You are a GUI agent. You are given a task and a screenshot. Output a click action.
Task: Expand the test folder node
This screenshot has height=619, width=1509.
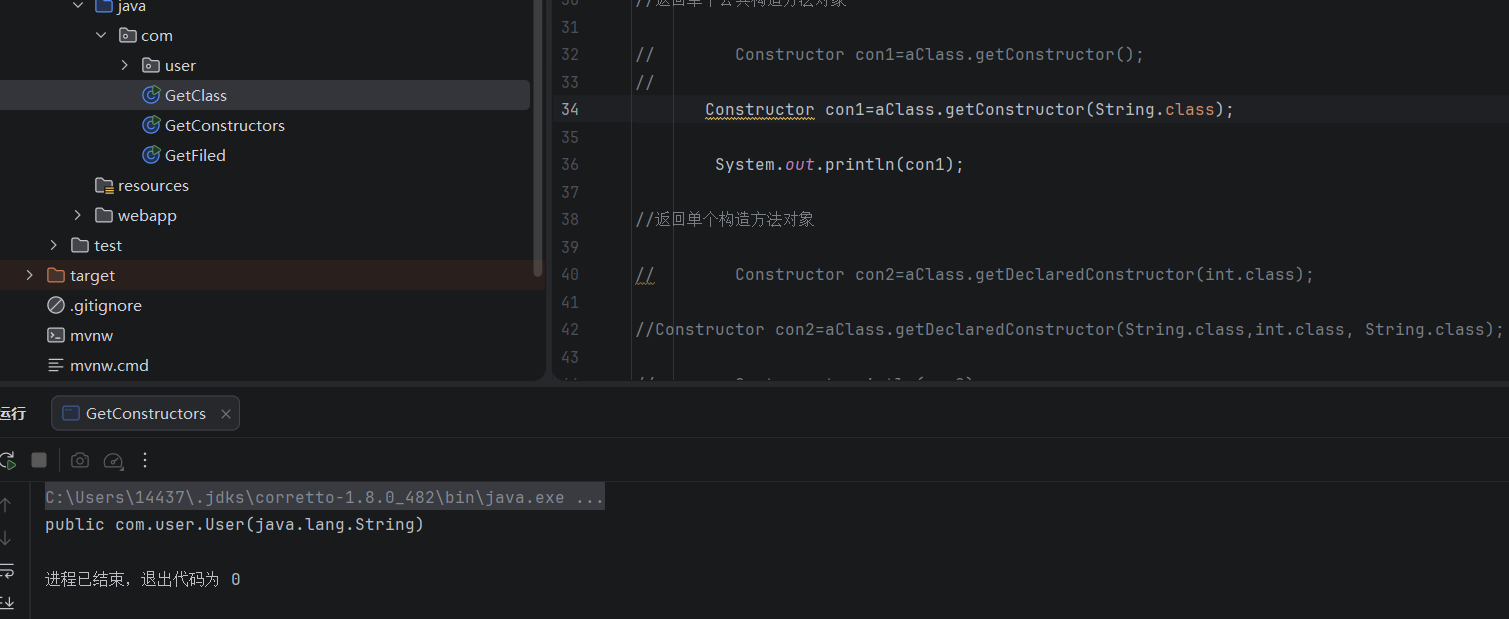click(x=54, y=245)
